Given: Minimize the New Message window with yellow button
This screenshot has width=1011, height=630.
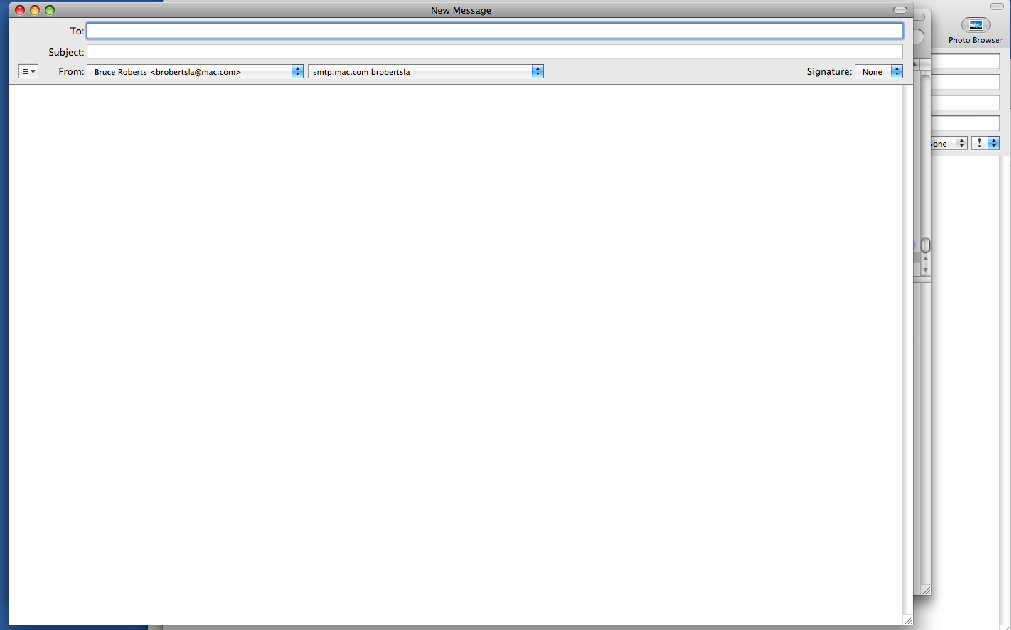Looking at the screenshot, I should [x=35, y=10].
